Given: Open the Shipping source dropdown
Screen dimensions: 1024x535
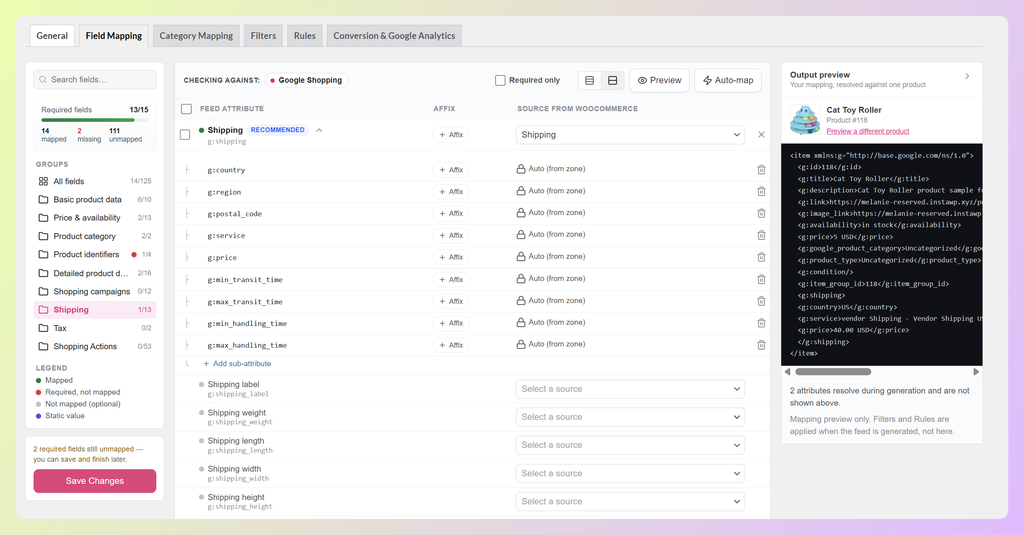Looking at the screenshot, I should (x=630, y=135).
